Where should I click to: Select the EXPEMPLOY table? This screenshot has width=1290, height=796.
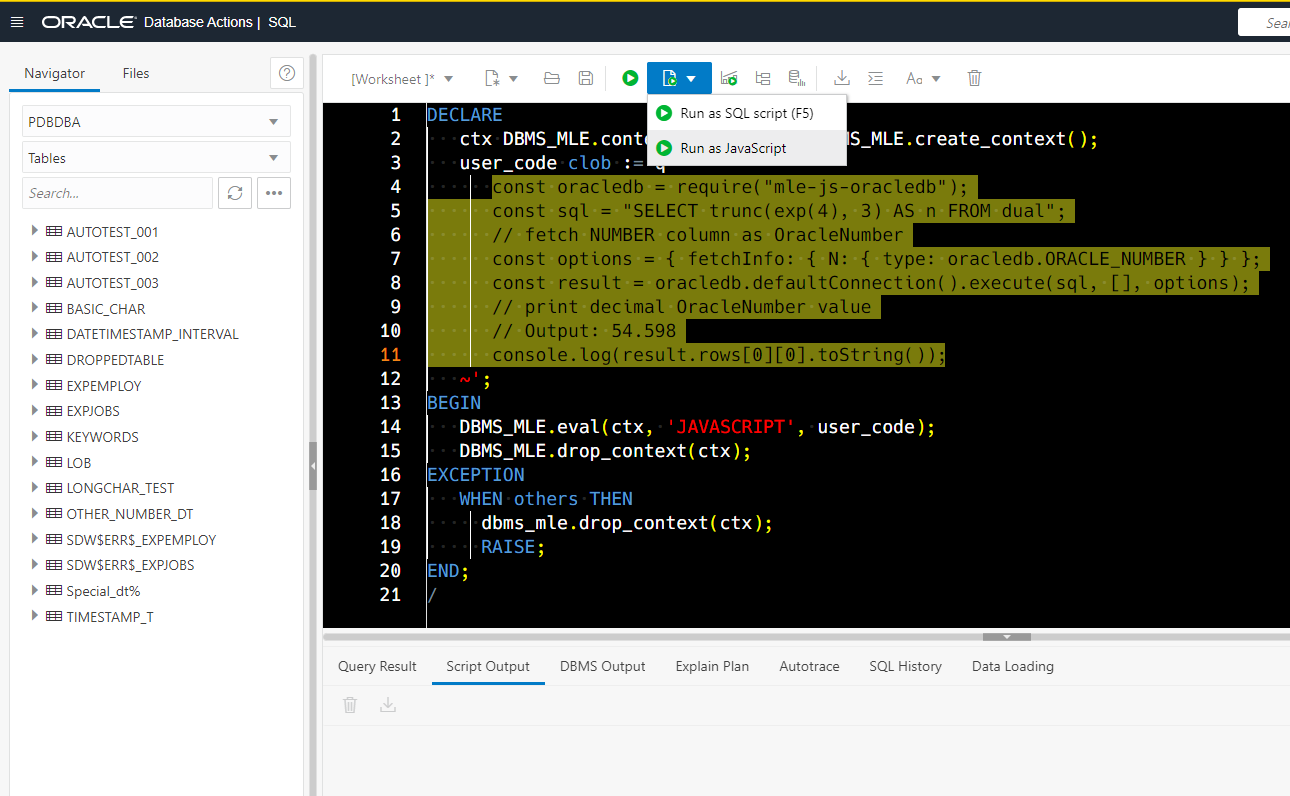click(x=104, y=386)
